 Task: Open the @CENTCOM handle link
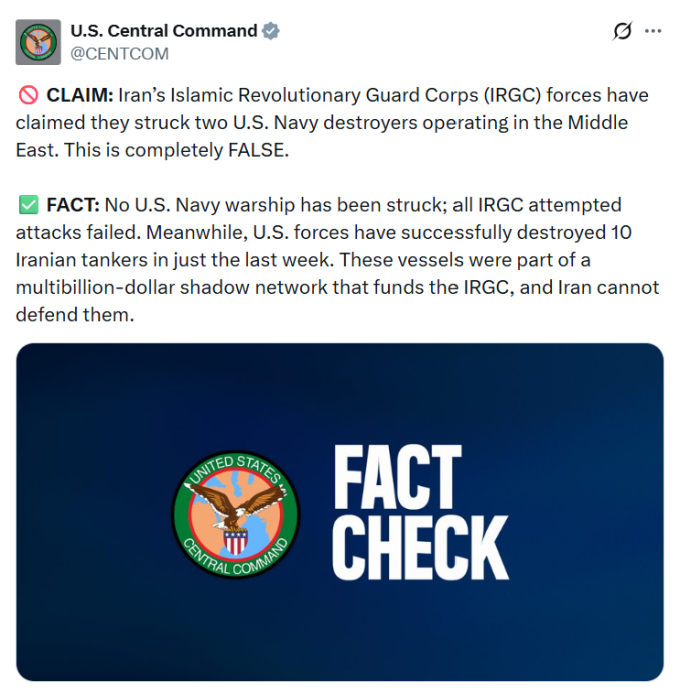120,53
